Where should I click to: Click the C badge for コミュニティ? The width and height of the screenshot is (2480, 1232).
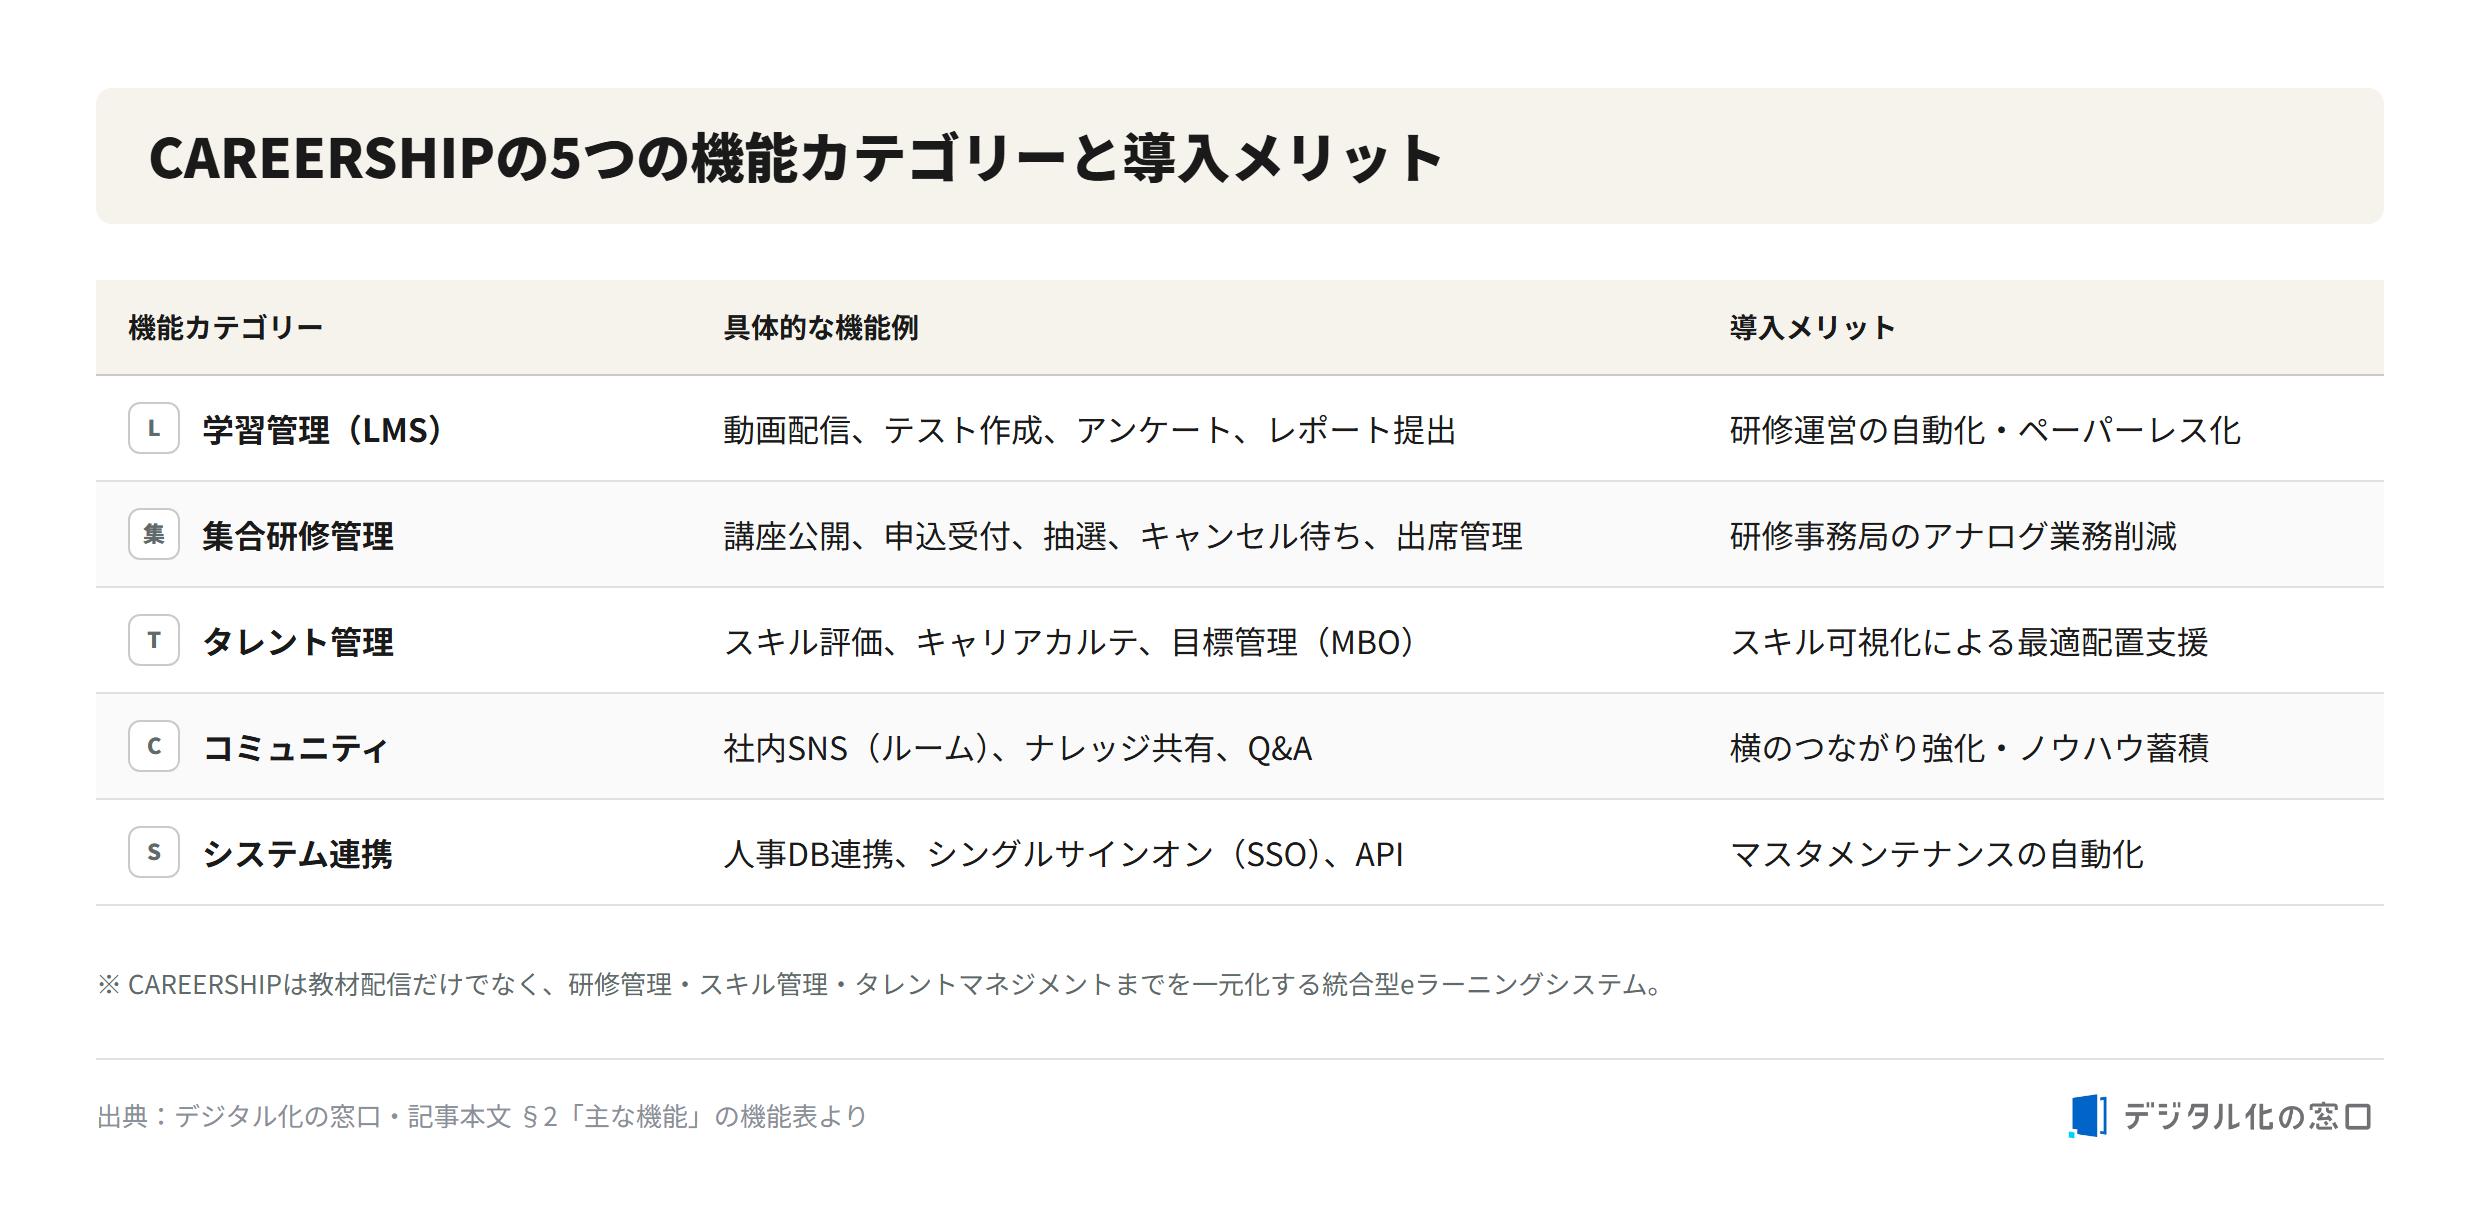point(154,746)
